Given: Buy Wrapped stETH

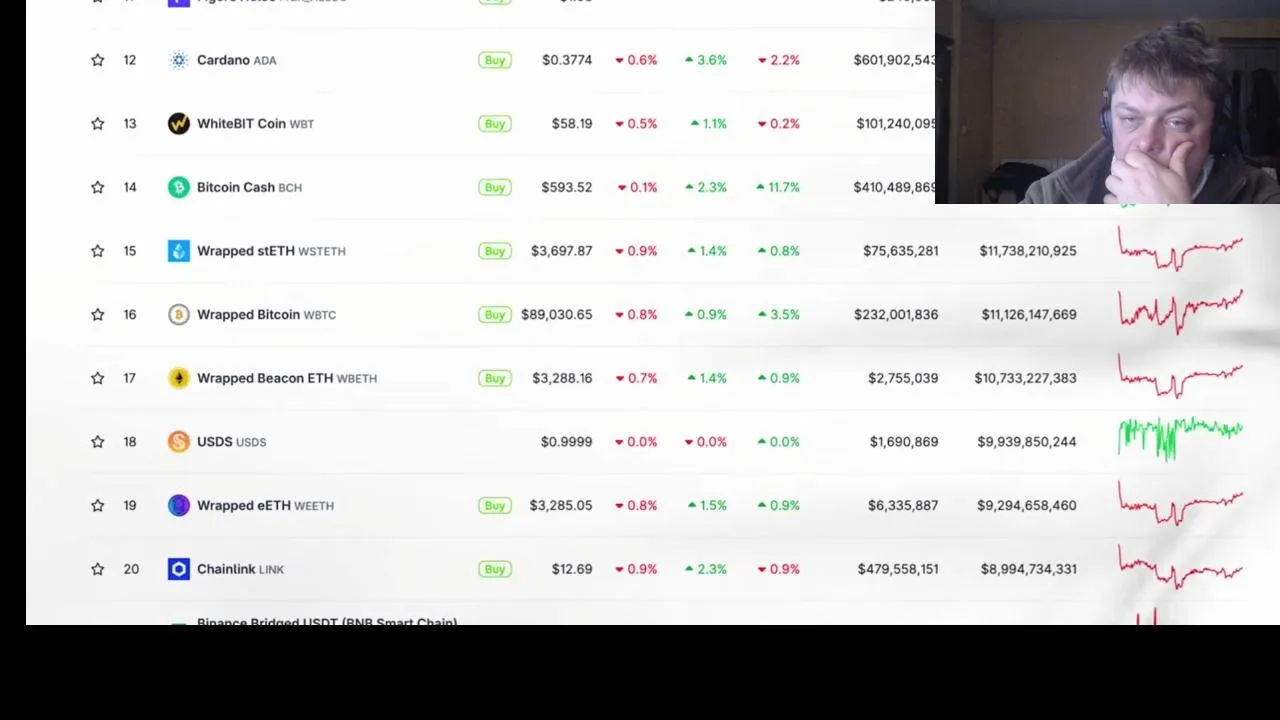Looking at the screenshot, I should [x=495, y=251].
